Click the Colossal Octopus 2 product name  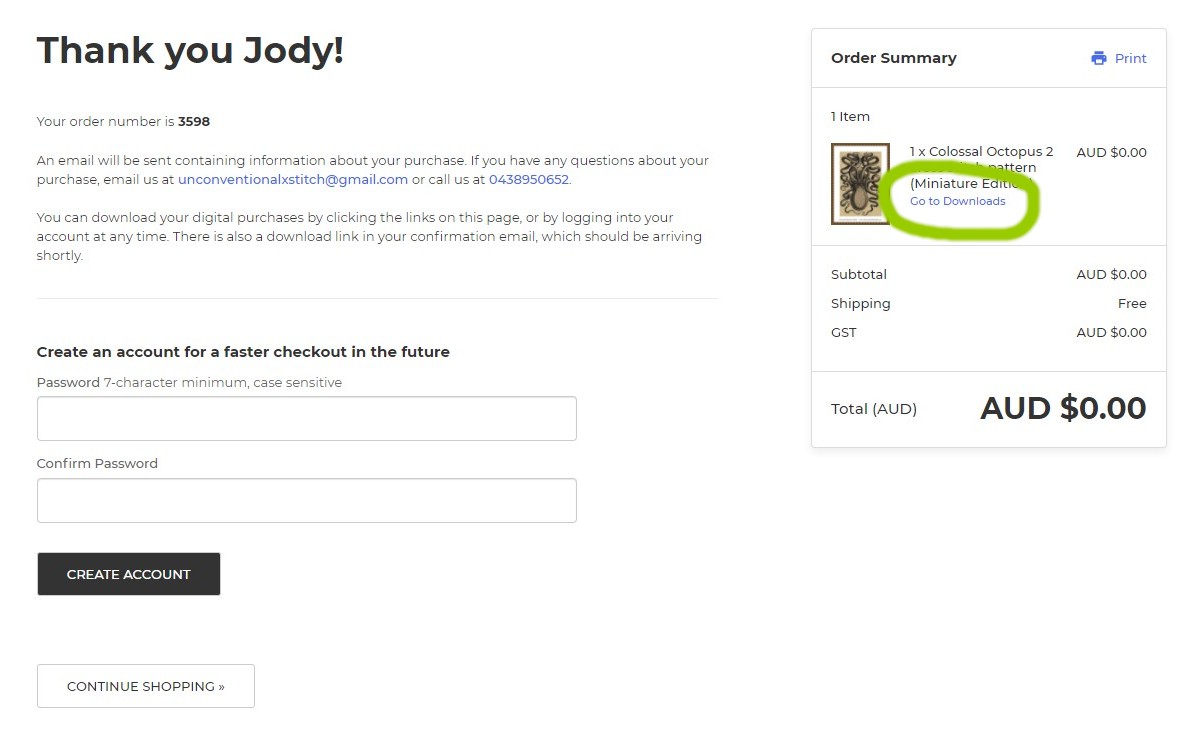[x=981, y=152]
